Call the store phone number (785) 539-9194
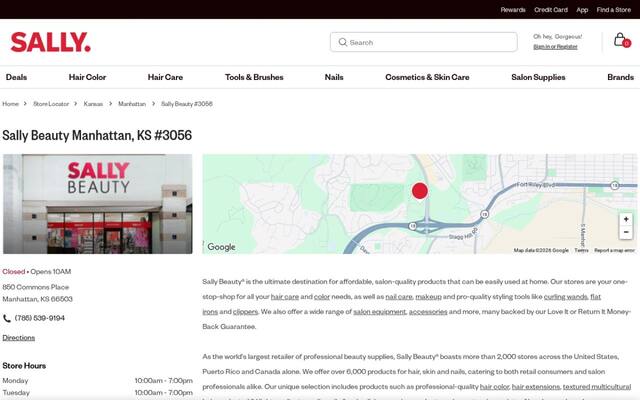Viewport: 640px width, 400px height. coord(40,318)
